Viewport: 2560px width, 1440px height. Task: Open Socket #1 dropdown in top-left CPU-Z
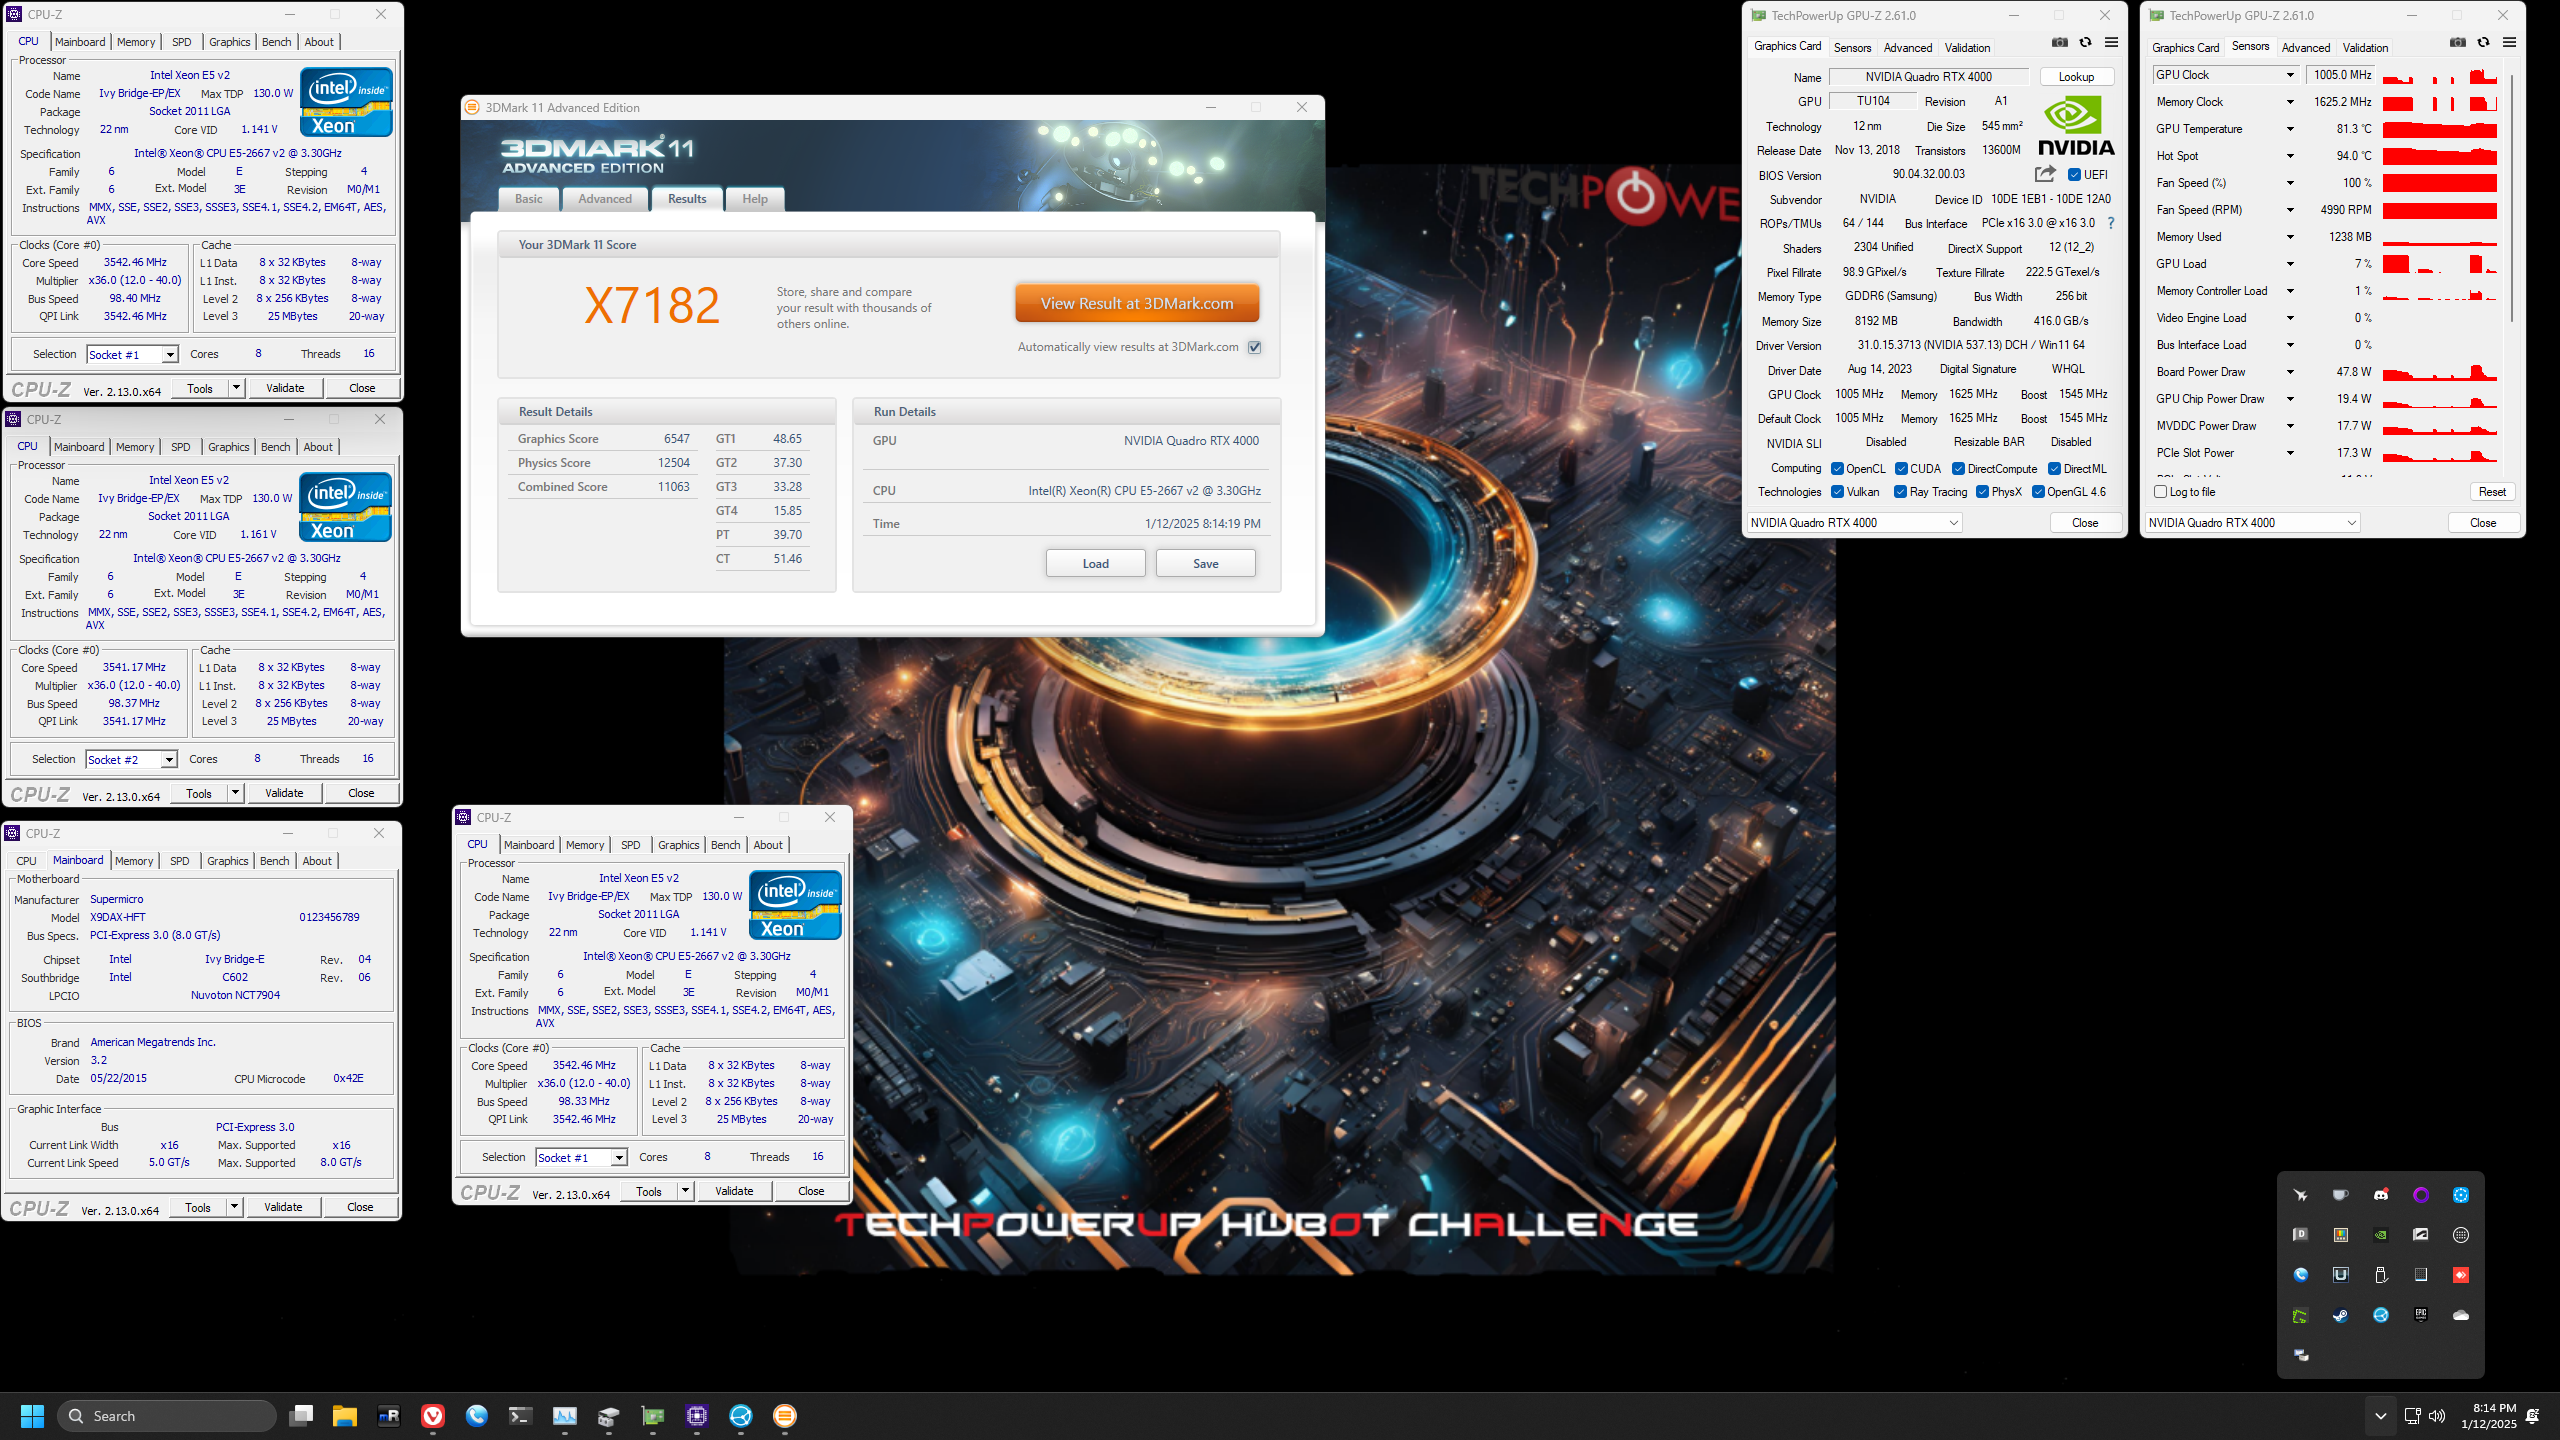tap(132, 355)
